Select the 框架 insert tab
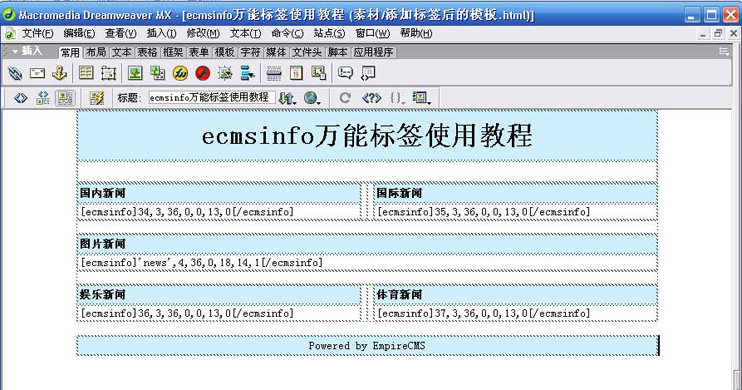 click(x=173, y=52)
